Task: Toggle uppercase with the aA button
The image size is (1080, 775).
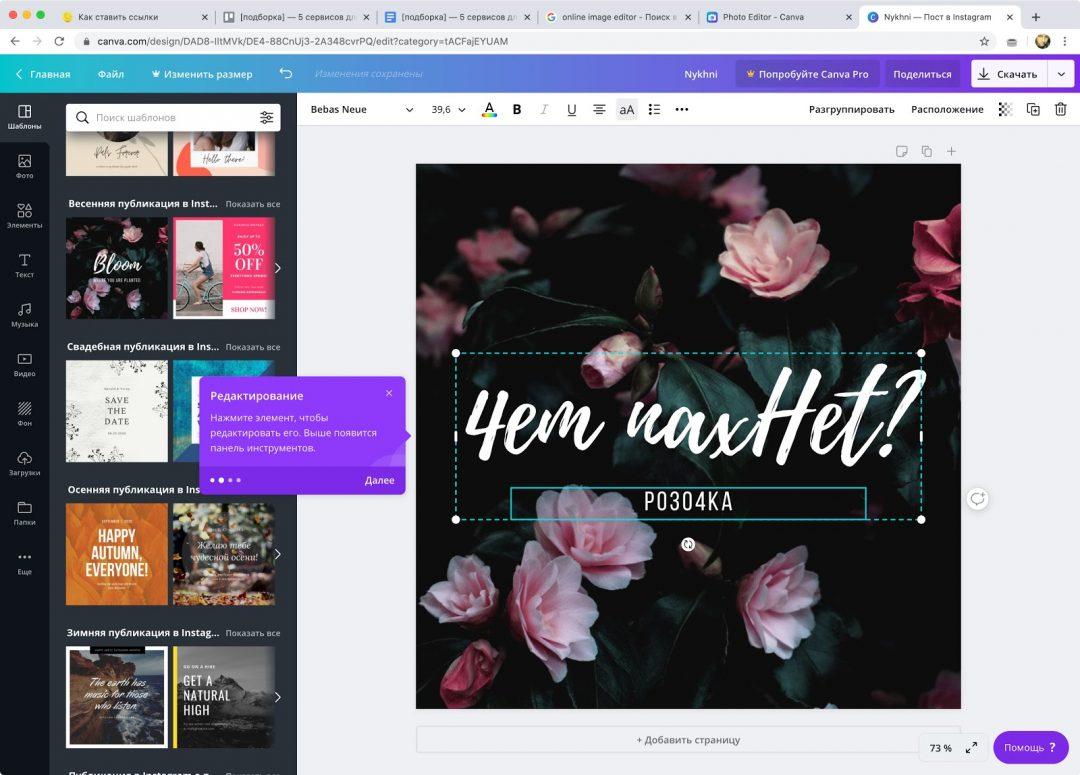Action: [626, 108]
